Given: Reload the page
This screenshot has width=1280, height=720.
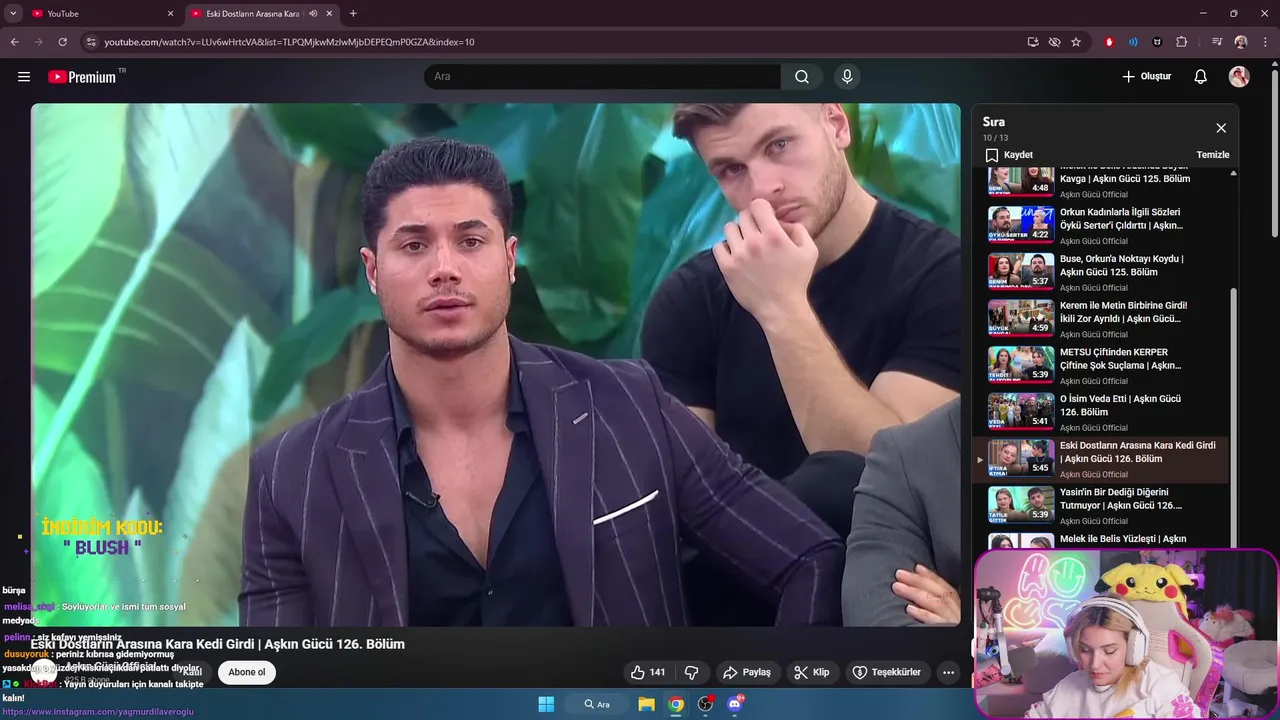Looking at the screenshot, I should (x=62, y=42).
